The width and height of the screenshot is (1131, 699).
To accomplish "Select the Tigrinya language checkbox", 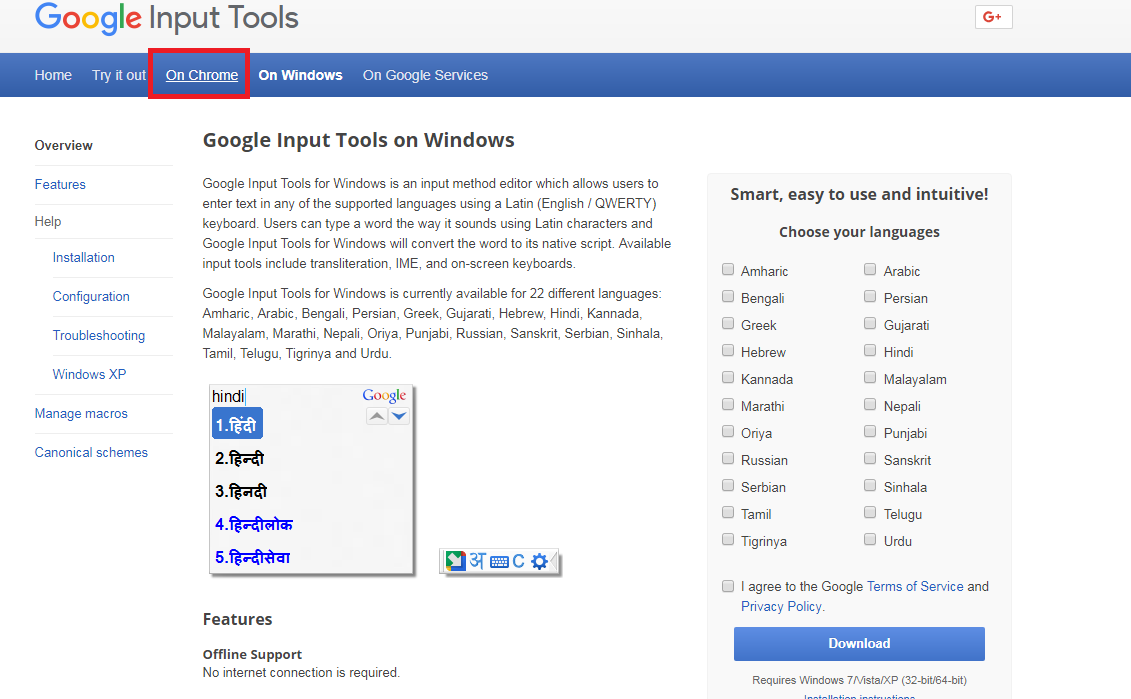I will (x=728, y=540).
